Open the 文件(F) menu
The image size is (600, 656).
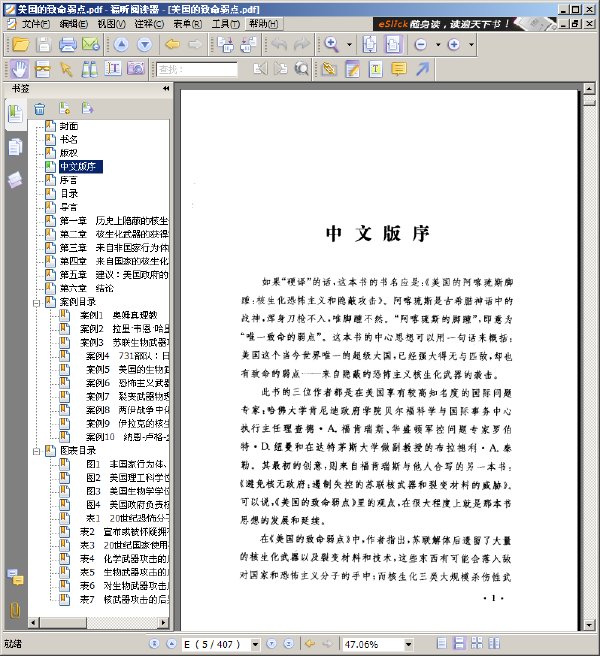tap(36, 24)
